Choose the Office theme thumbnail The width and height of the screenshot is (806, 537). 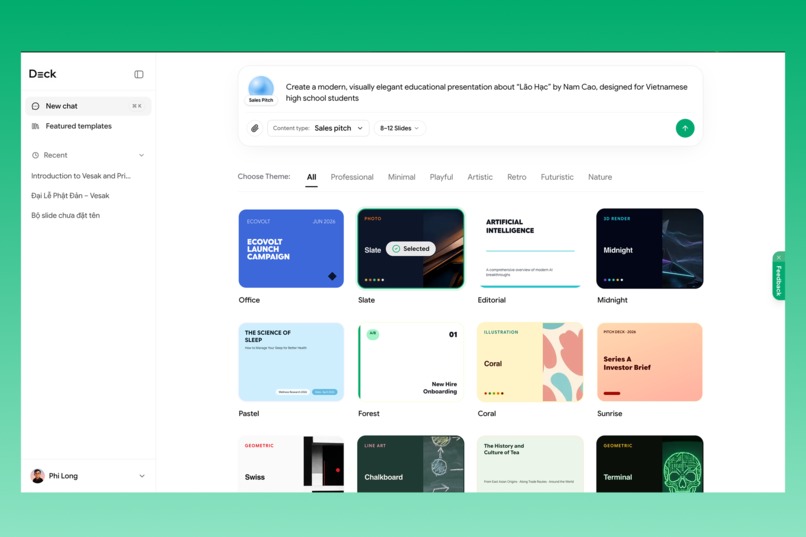291,248
